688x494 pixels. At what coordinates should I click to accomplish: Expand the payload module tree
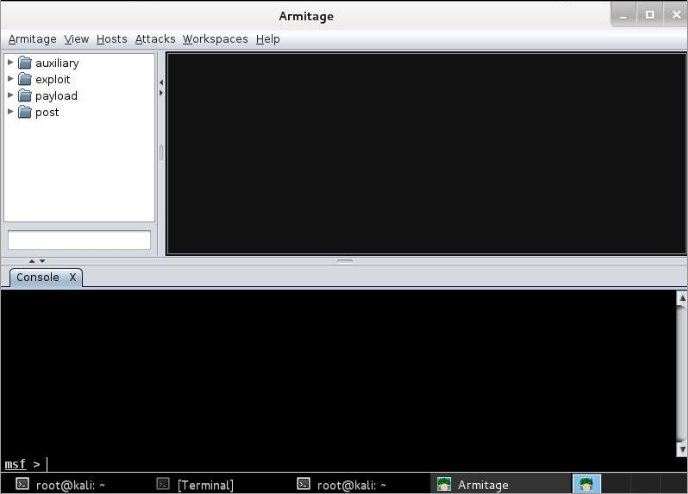(x=11, y=96)
